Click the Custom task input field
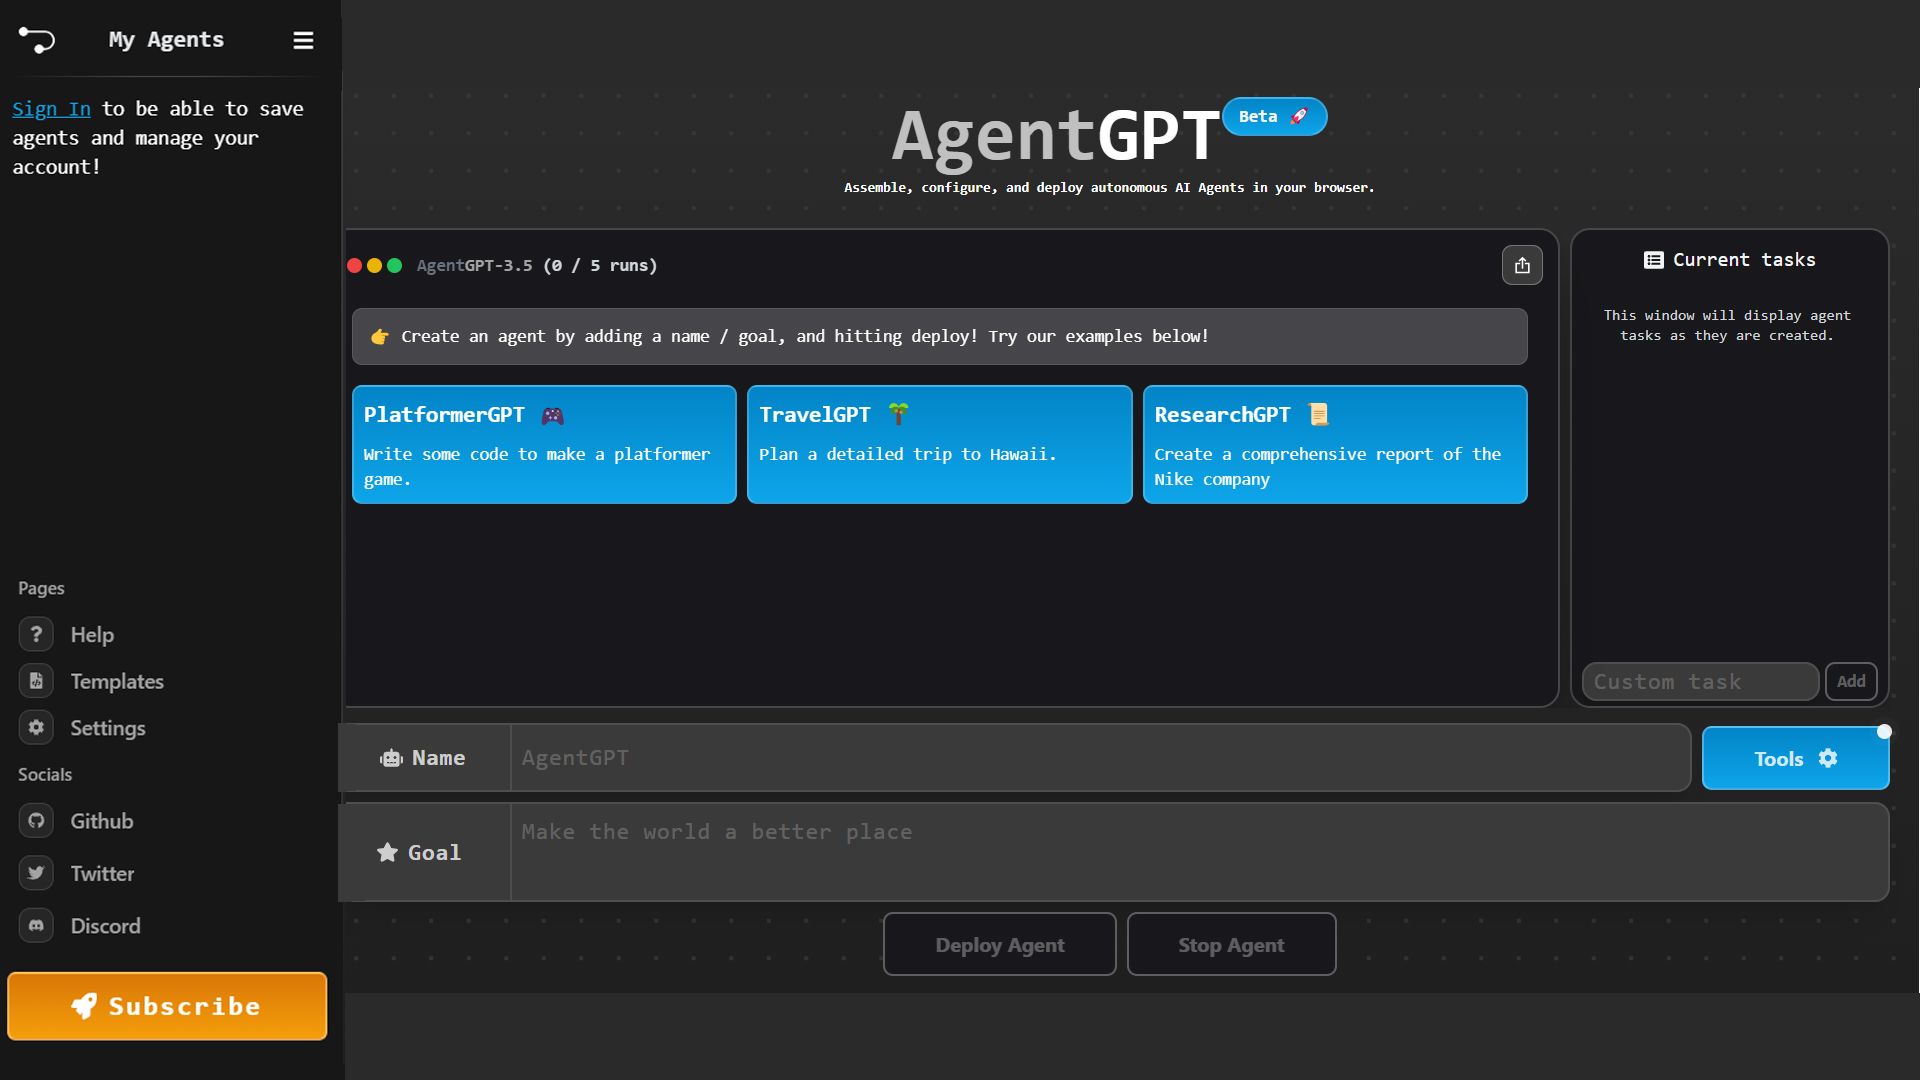 point(1700,681)
